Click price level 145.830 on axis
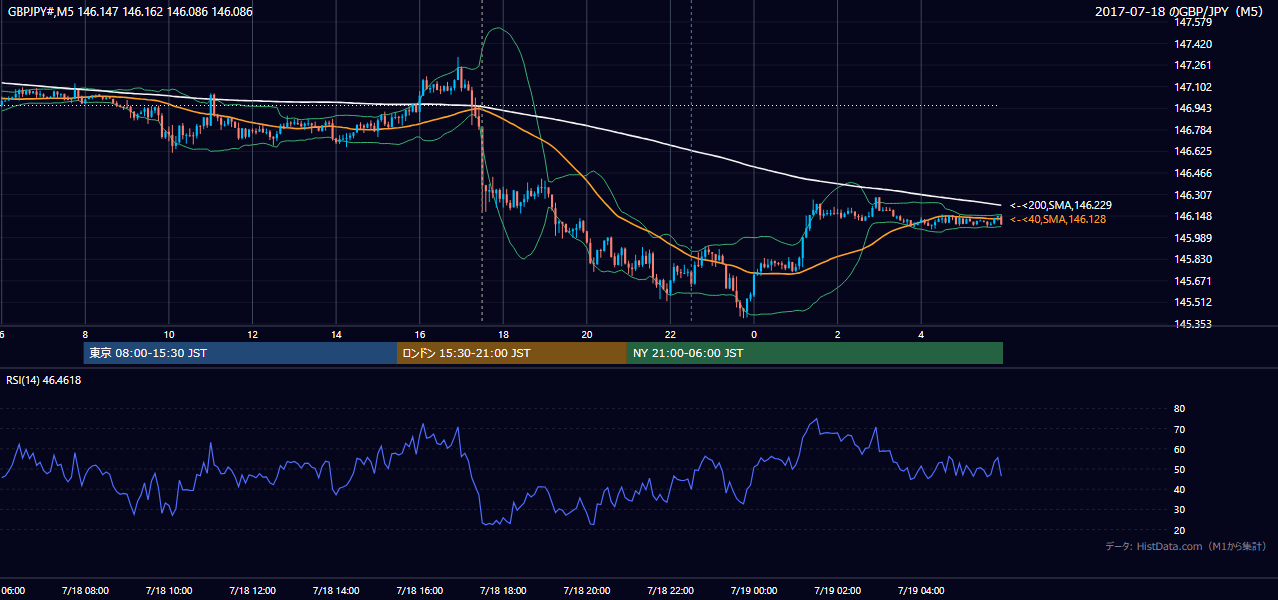Screen dimensions: 1278x600 (1195, 259)
